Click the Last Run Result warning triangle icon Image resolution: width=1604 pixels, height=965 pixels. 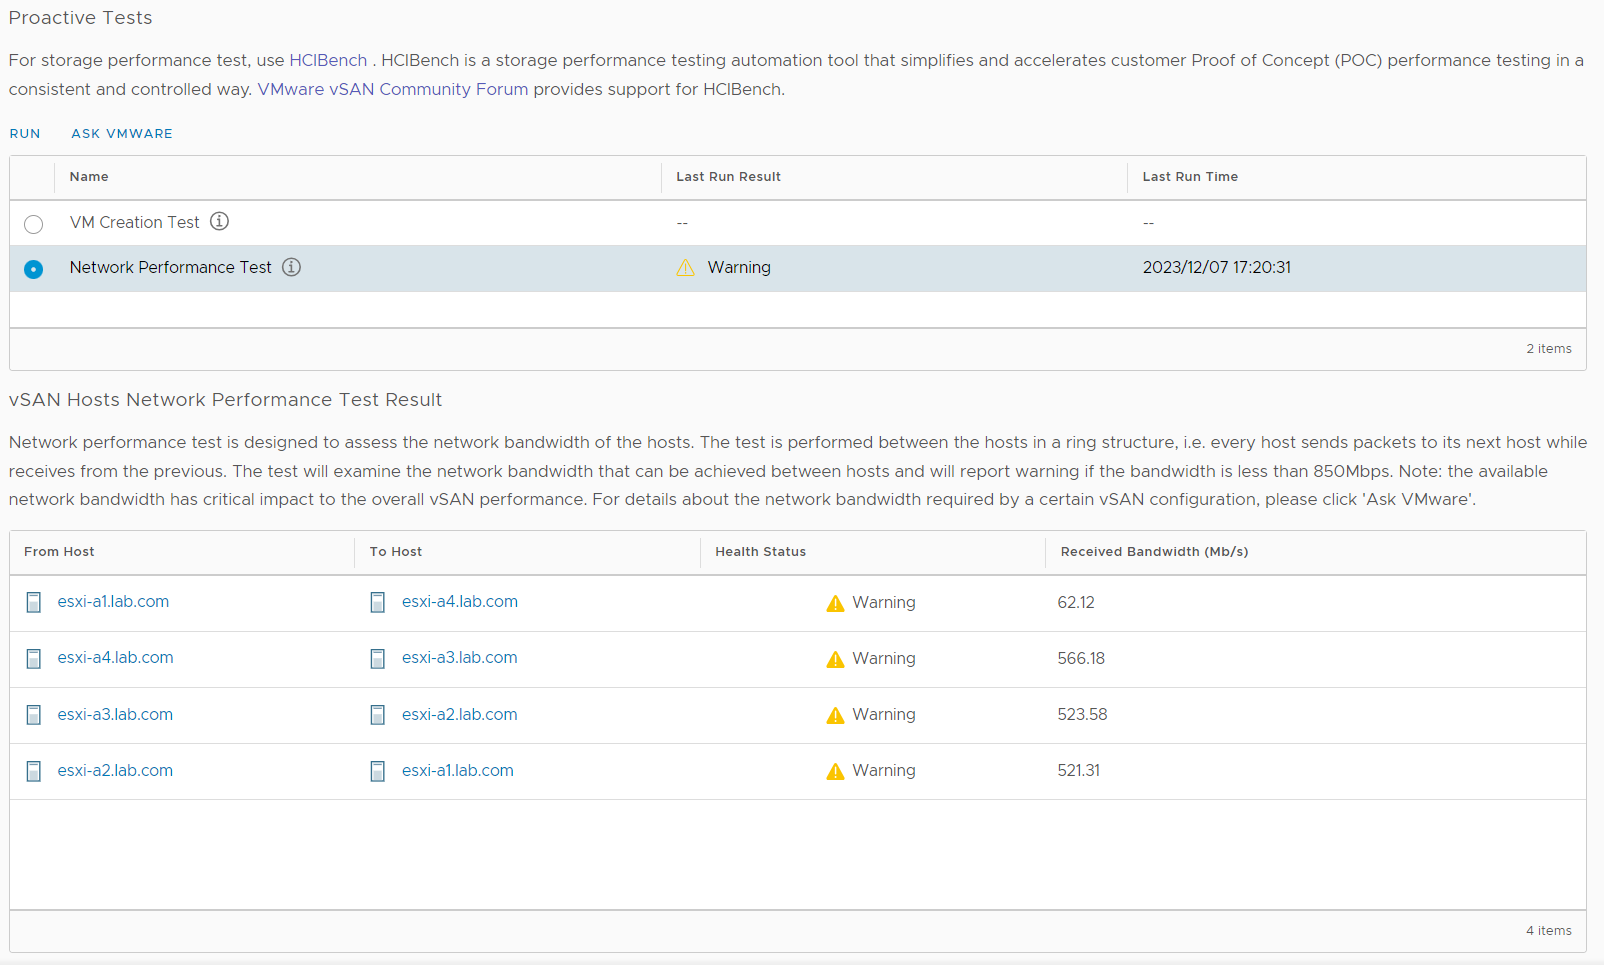685,267
